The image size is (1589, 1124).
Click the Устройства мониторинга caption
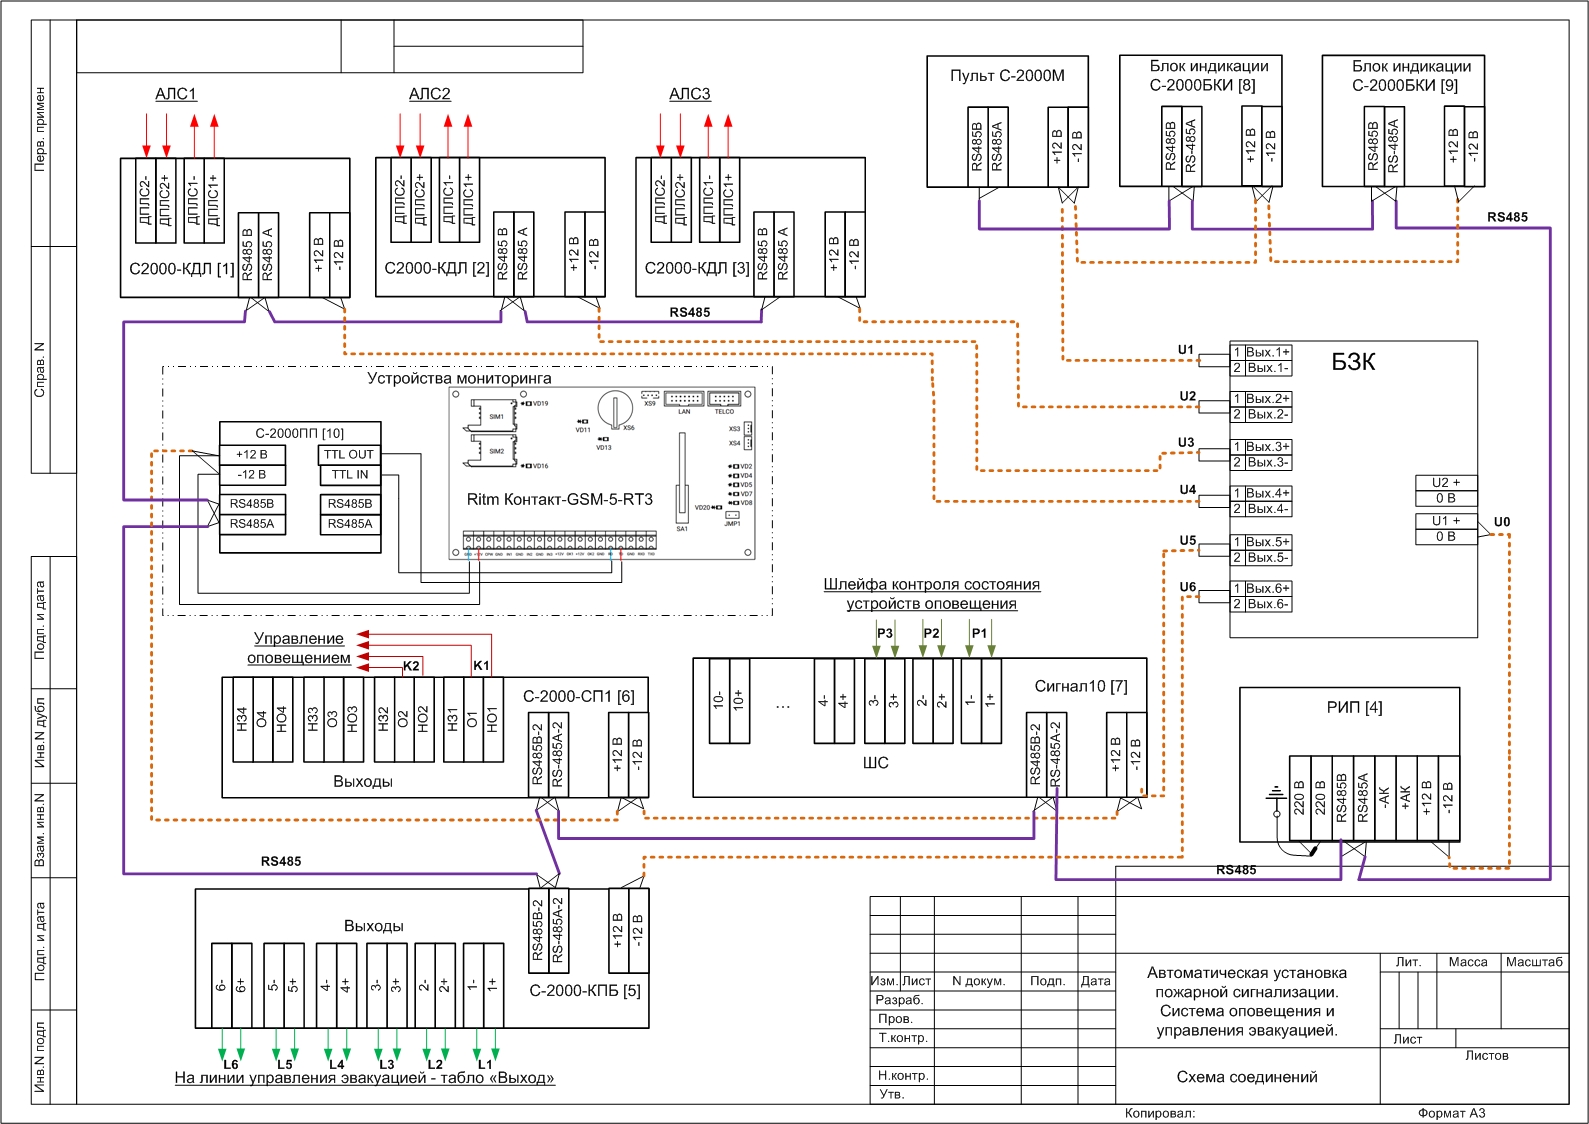(x=459, y=378)
